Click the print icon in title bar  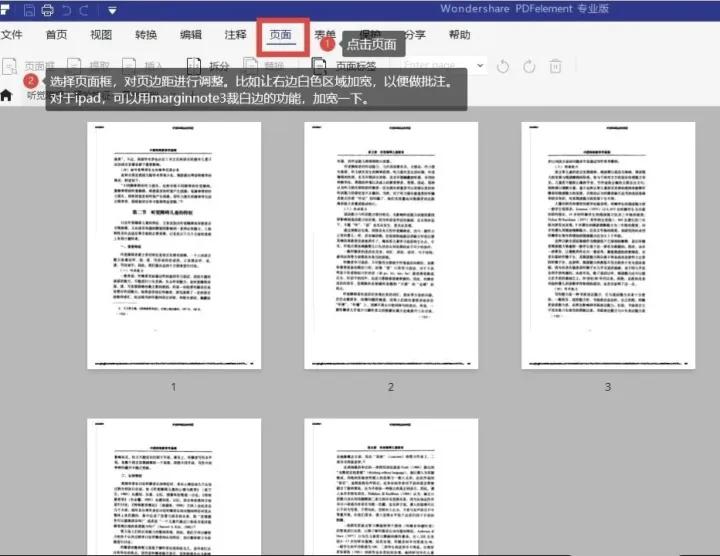point(47,10)
